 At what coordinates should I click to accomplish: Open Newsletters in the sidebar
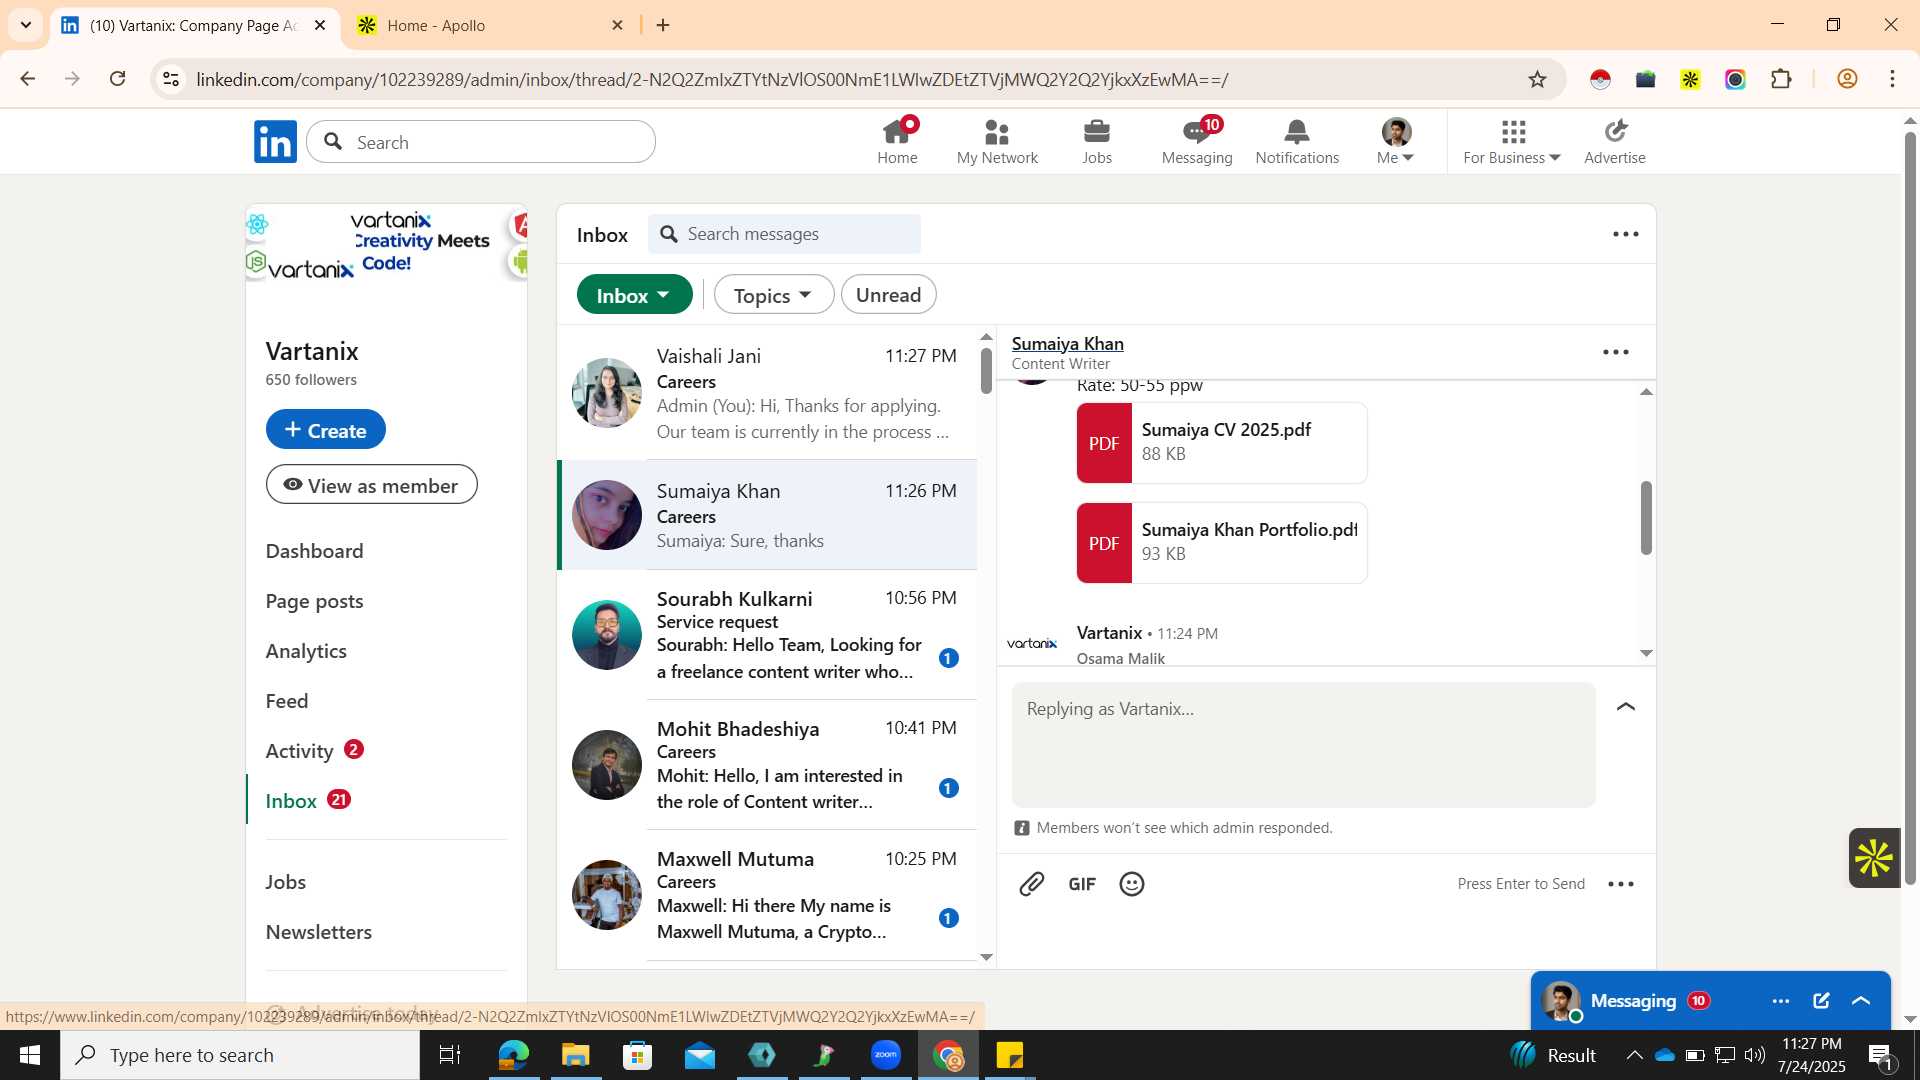click(318, 932)
